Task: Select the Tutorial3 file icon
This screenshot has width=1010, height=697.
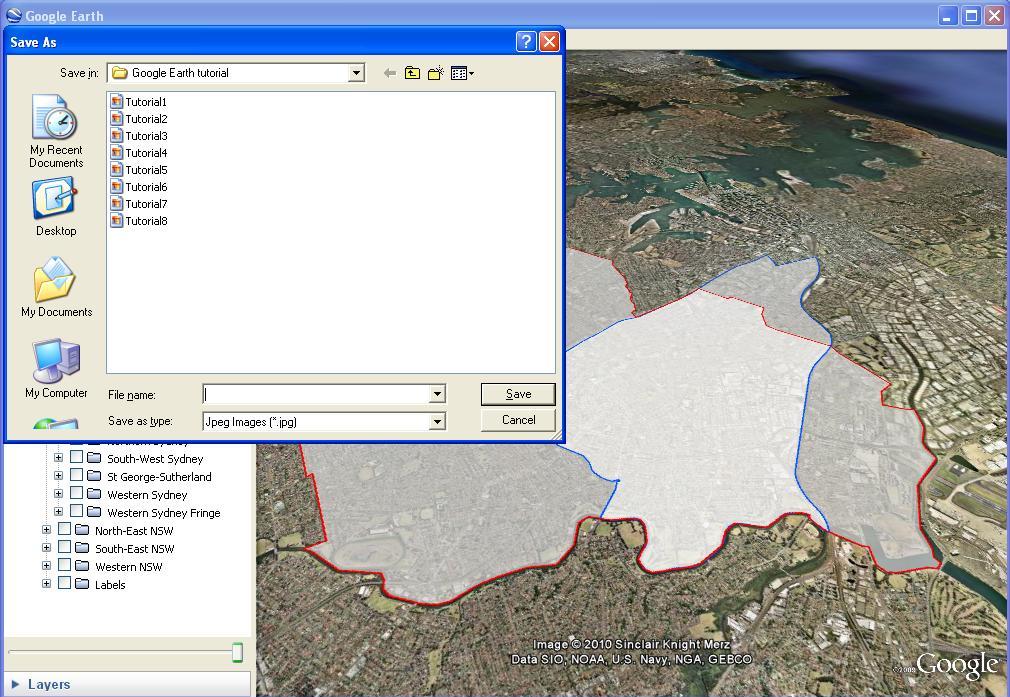Action: [x=117, y=135]
